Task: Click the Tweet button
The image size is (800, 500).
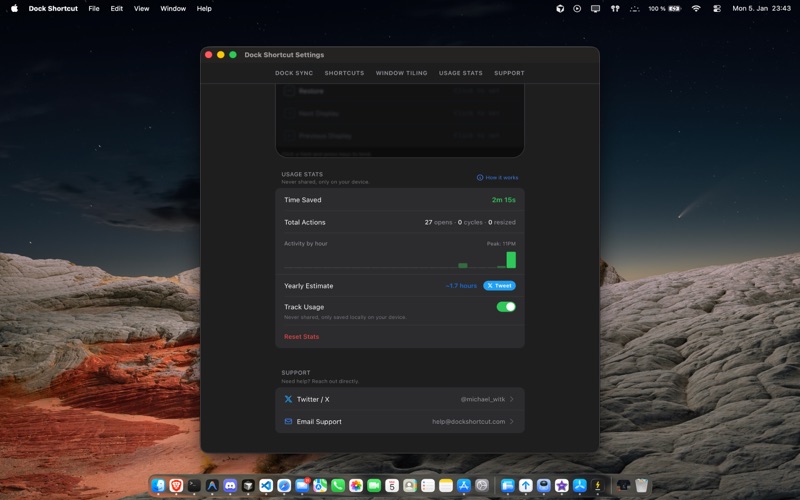Action: (x=499, y=286)
